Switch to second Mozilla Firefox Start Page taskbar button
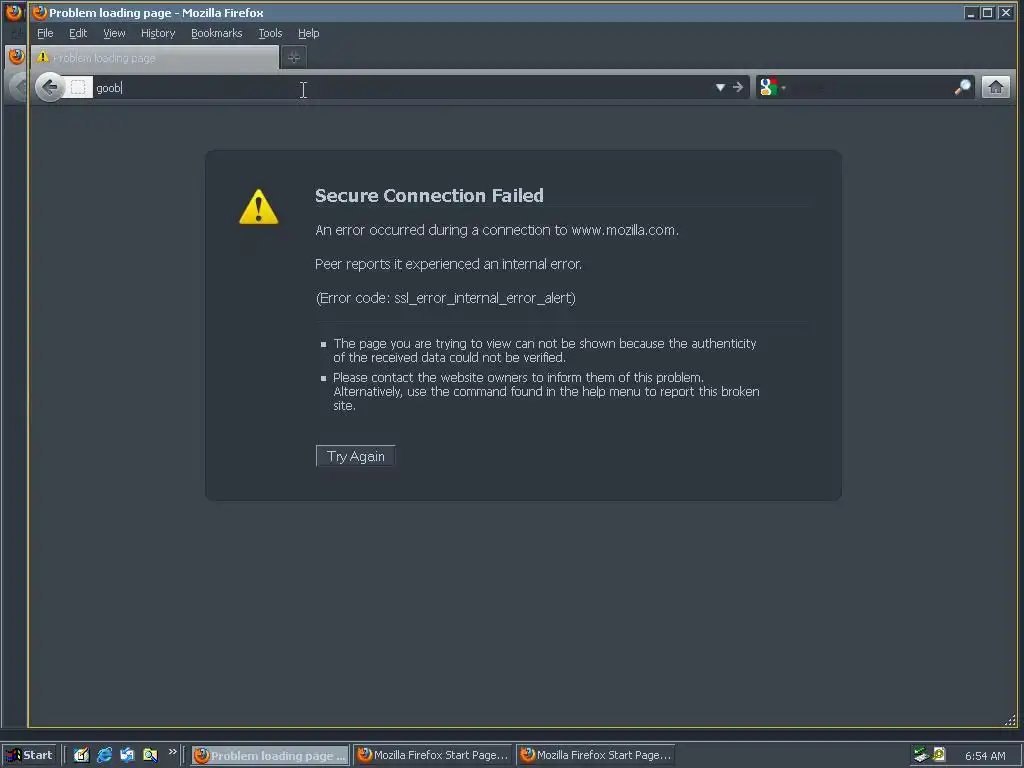 click(596, 756)
